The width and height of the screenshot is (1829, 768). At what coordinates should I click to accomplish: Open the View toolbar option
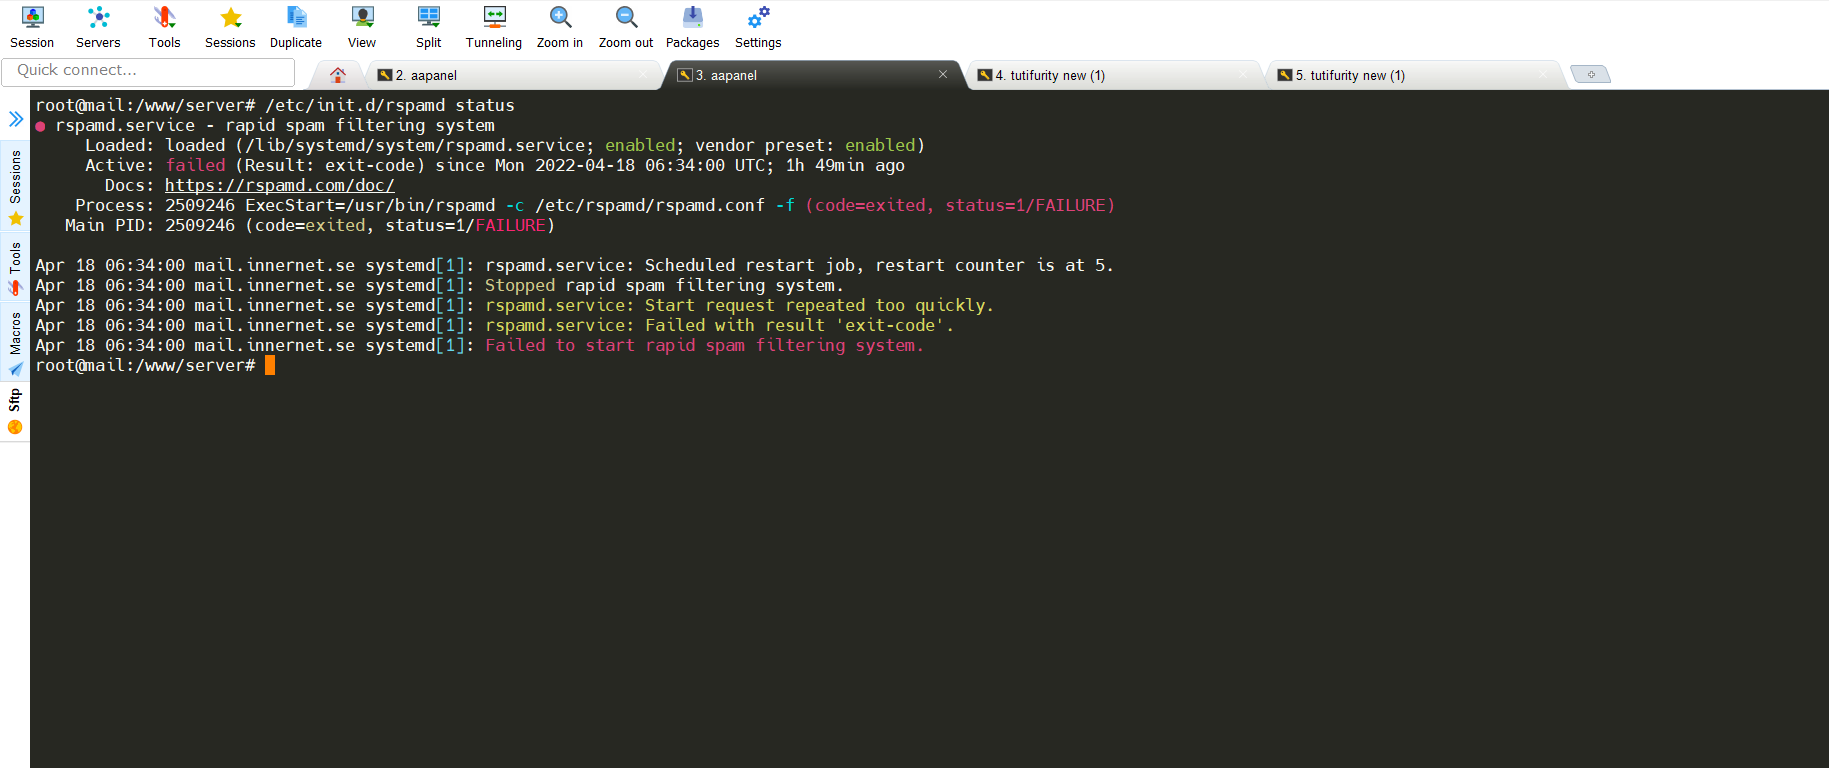pyautogui.click(x=362, y=27)
